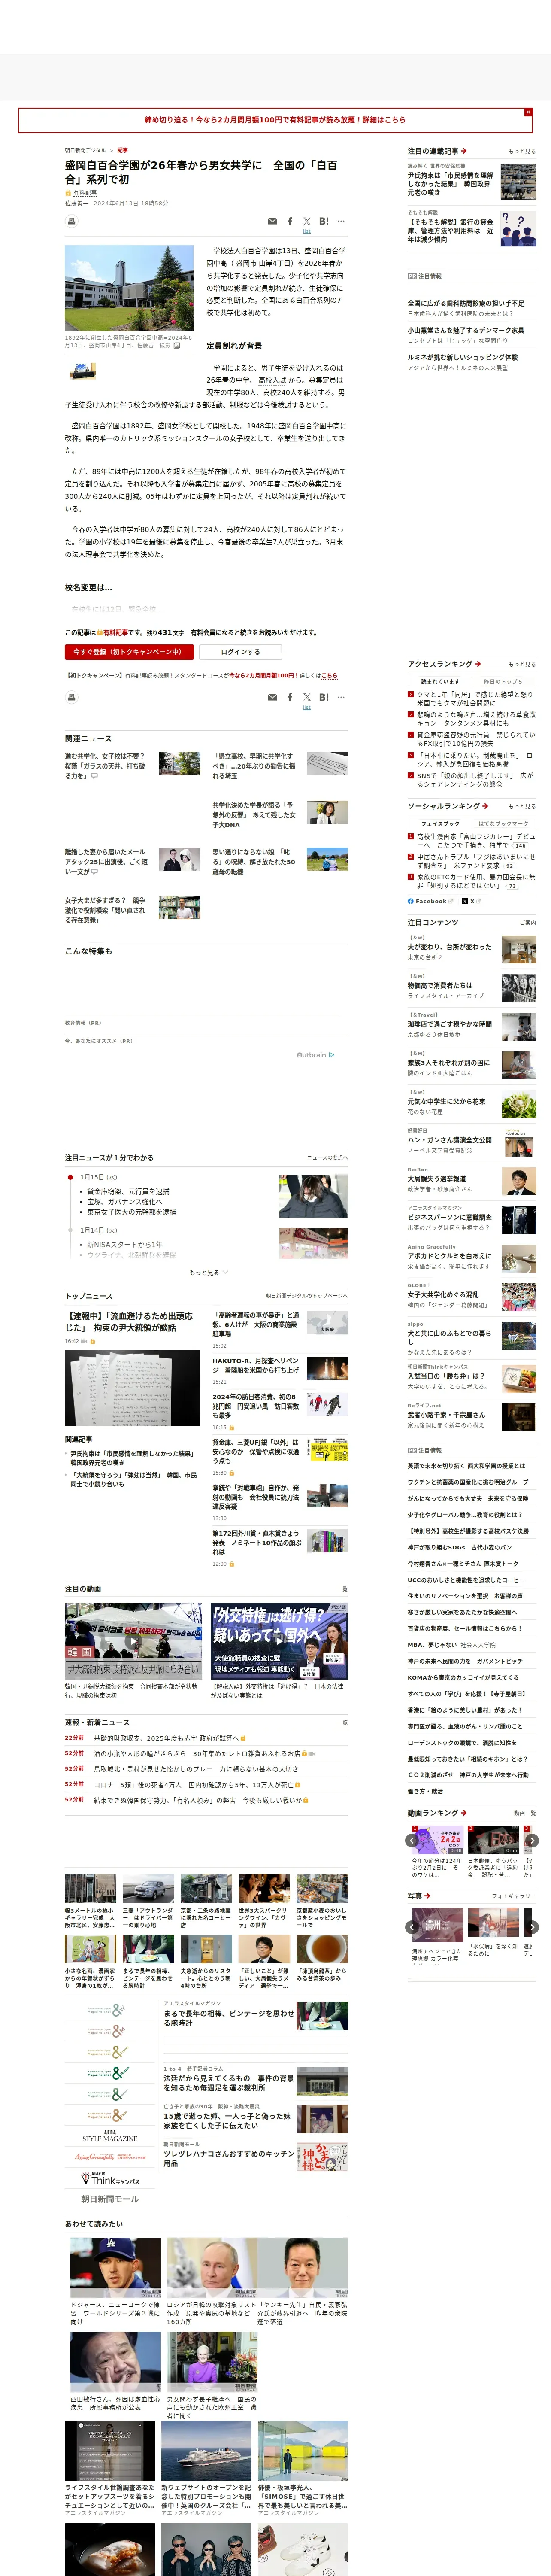
Task: Go to previous item in video ranking carousel
Action: point(412,1840)
